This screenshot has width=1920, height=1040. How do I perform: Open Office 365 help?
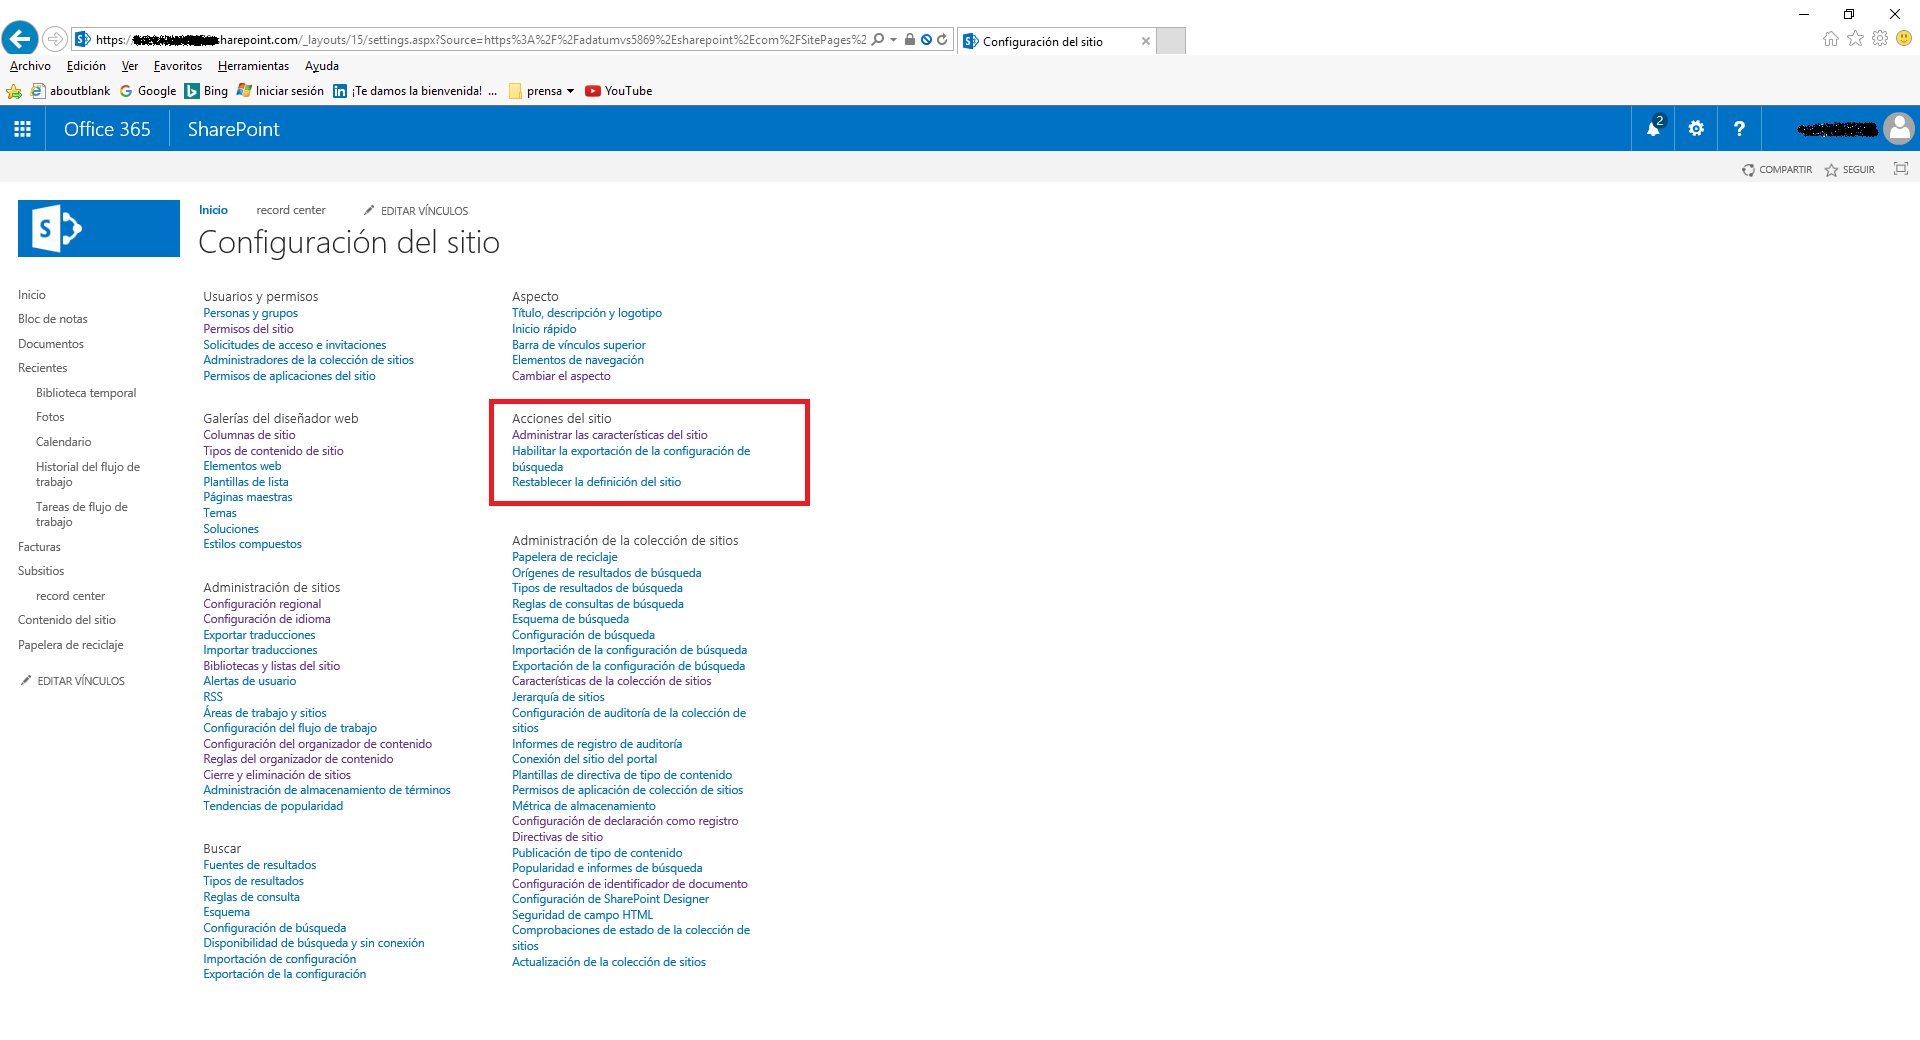(1740, 128)
